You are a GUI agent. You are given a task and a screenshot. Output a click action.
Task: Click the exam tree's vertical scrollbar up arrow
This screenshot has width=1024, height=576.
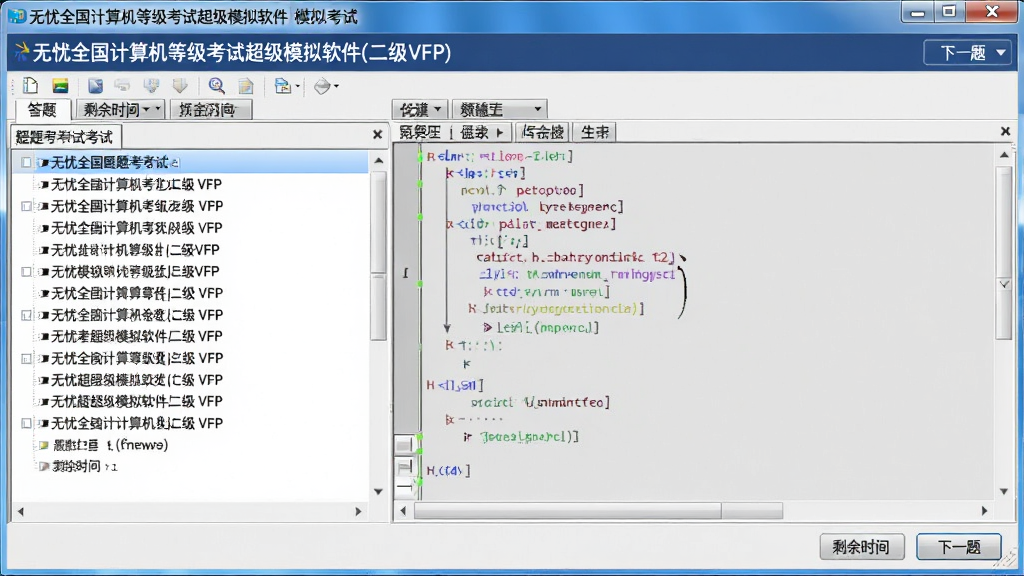pos(379,161)
